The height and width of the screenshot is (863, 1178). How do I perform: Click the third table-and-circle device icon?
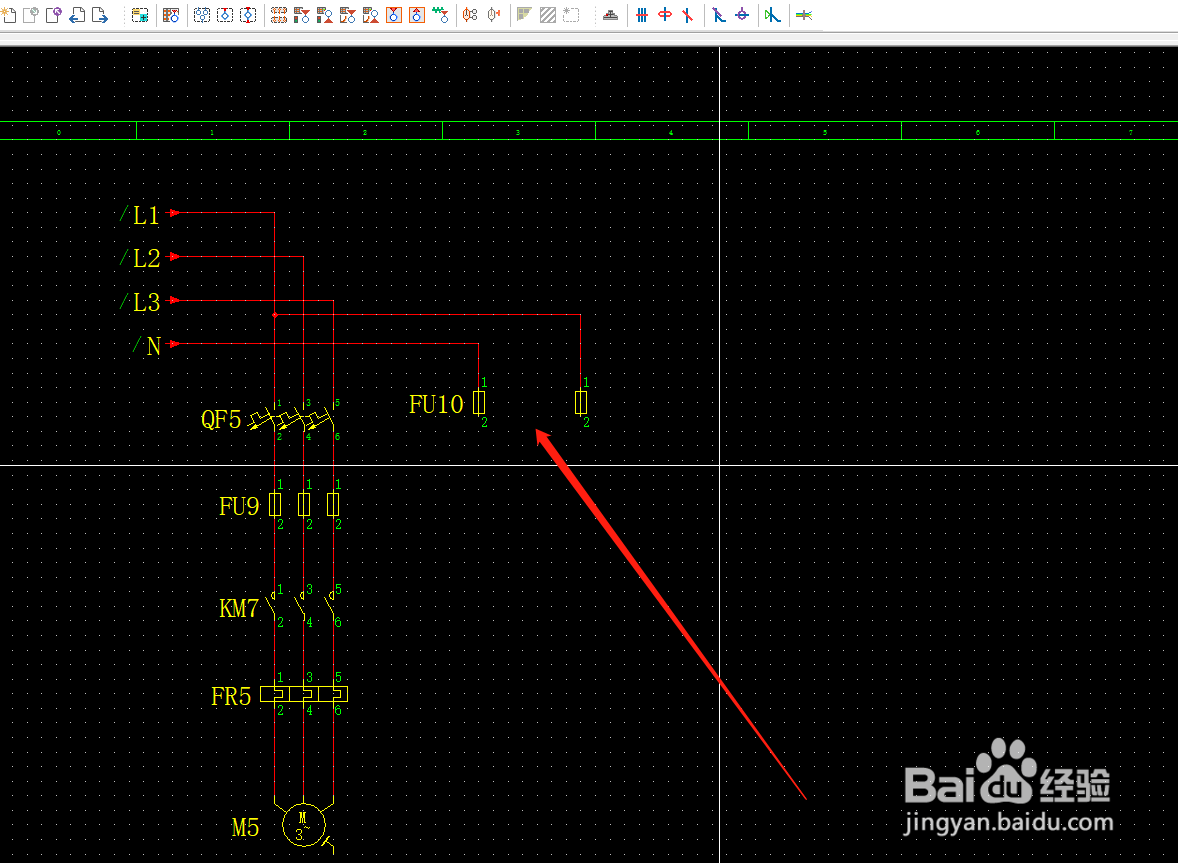348,15
